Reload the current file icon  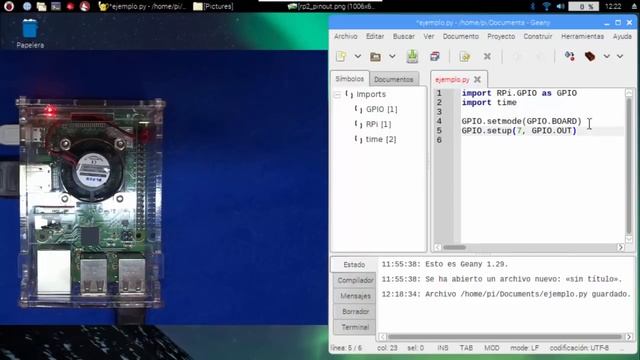point(464,56)
